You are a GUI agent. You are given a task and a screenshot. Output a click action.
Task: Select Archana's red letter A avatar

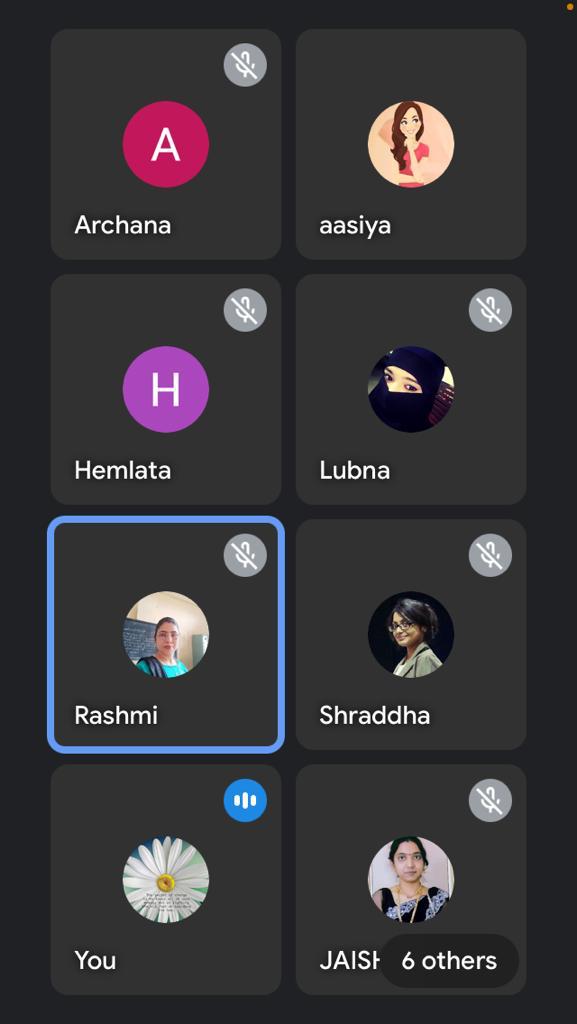166,144
